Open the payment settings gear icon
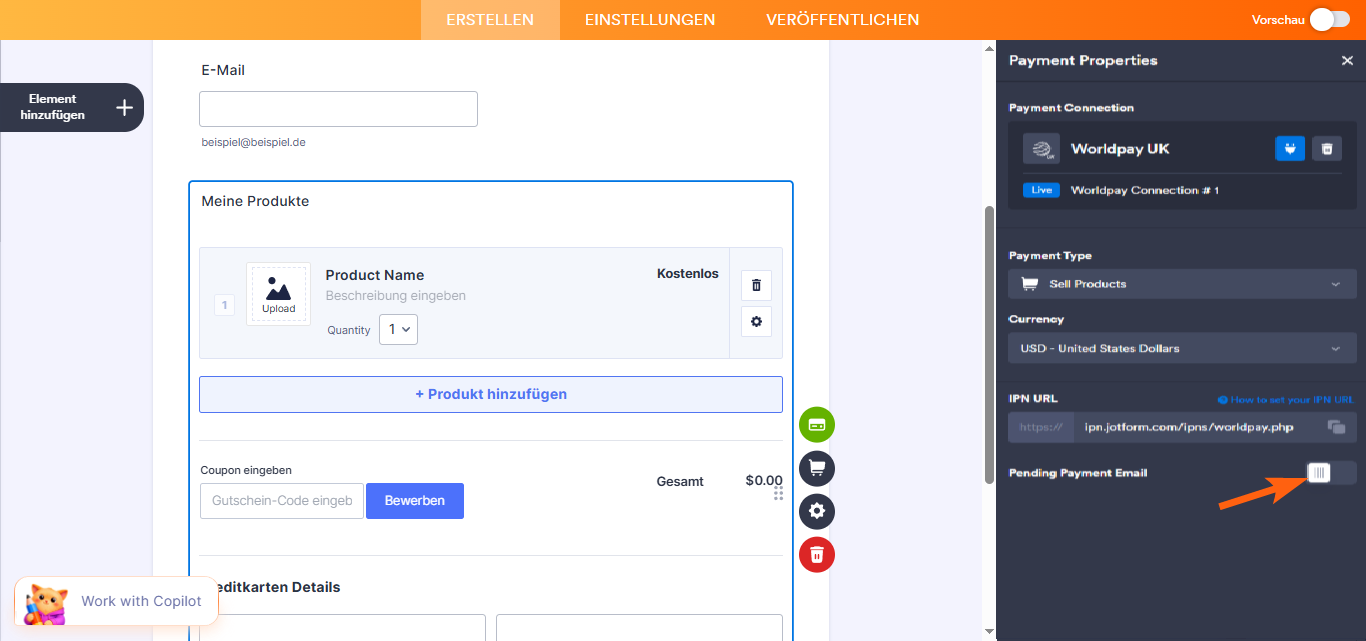The height and width of the screenshot is (641, 1366). pos(817,511)
